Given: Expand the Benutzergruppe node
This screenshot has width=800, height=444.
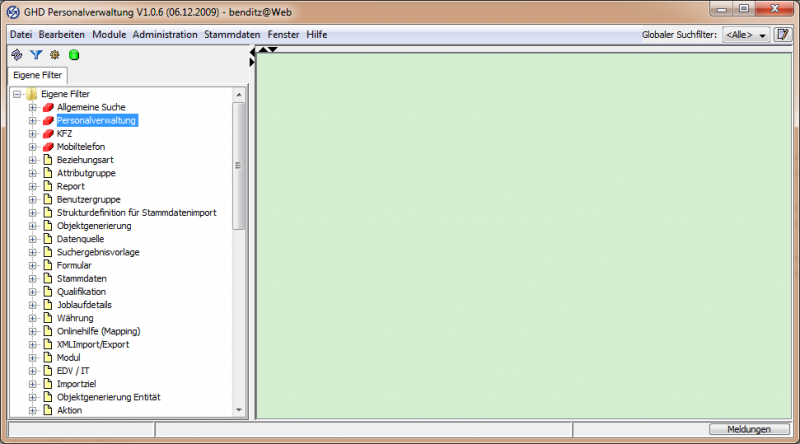Looking at the screenshot, I should [x=33, y=200].
